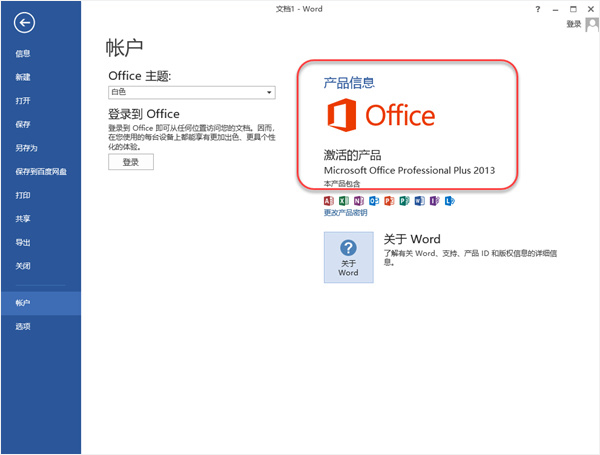Image resolution: width=600 pixels, height=455 pixels.
Task: Select 共享 in the sidebar
Action: pos(23,219)
